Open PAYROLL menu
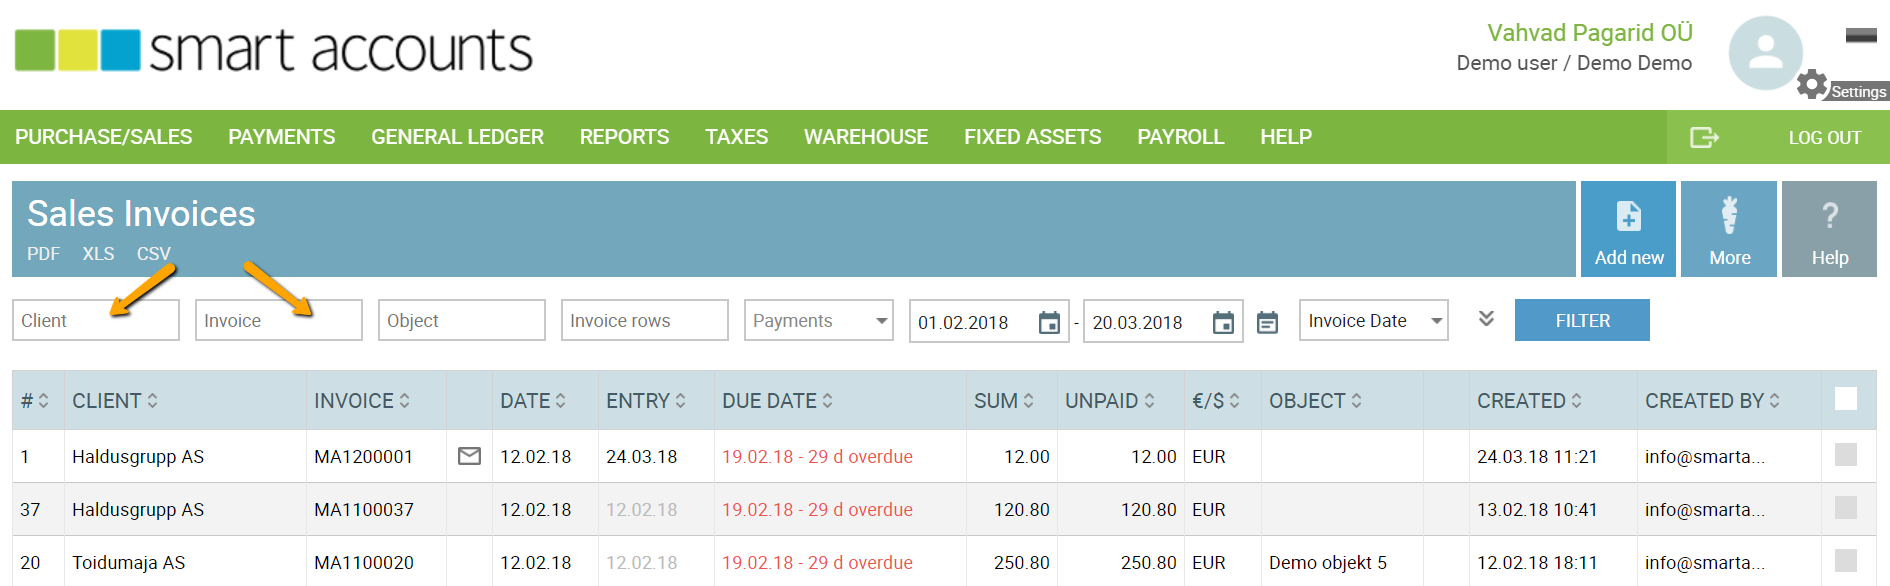Viewport: 1890px width, 586px height. [1181, 137]
